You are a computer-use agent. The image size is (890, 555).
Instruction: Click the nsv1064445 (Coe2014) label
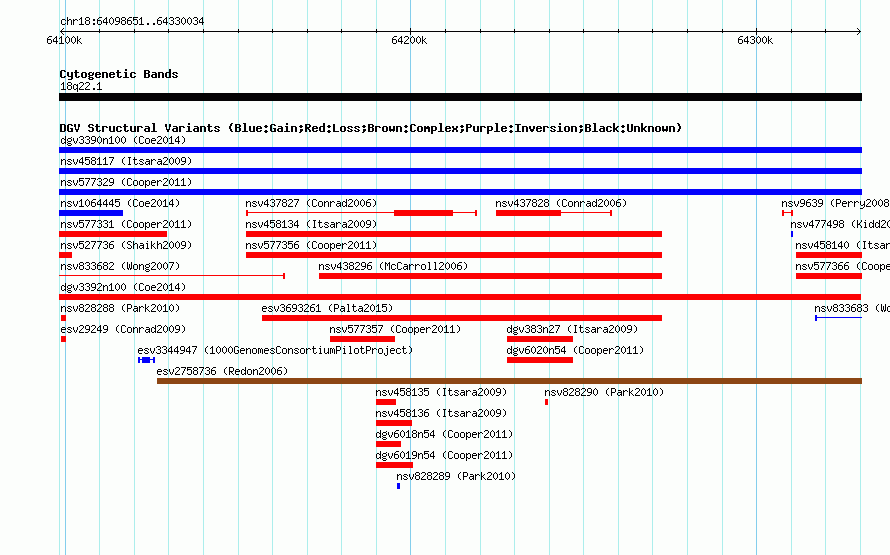tap(120, 203)
